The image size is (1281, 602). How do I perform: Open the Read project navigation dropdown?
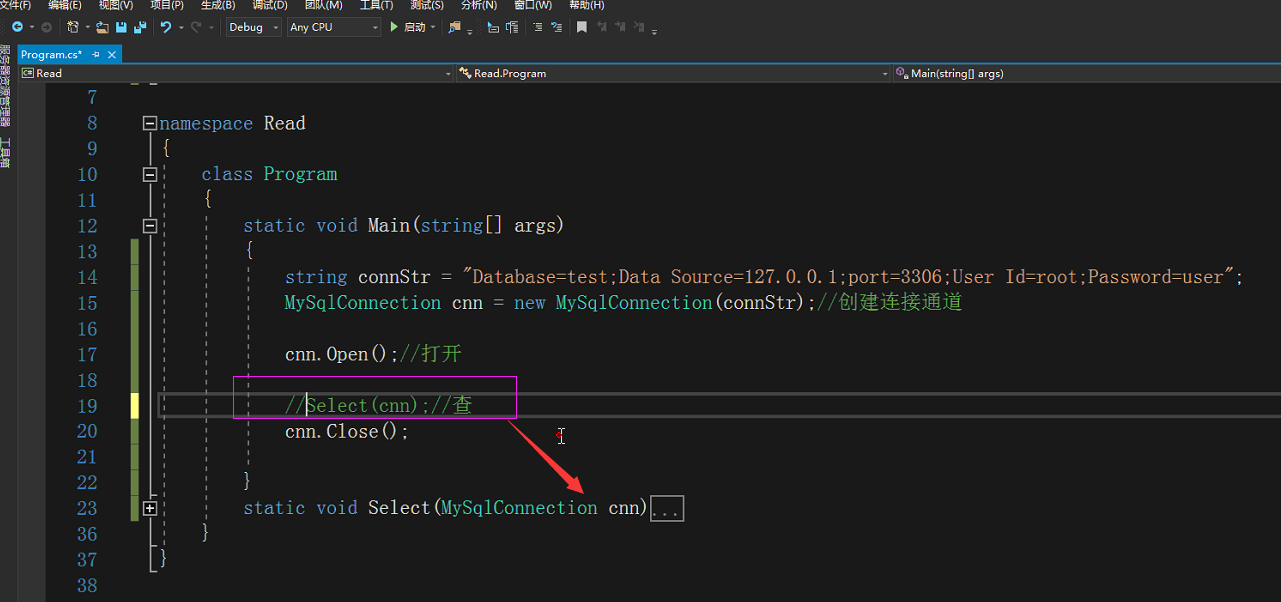(236, 73)
